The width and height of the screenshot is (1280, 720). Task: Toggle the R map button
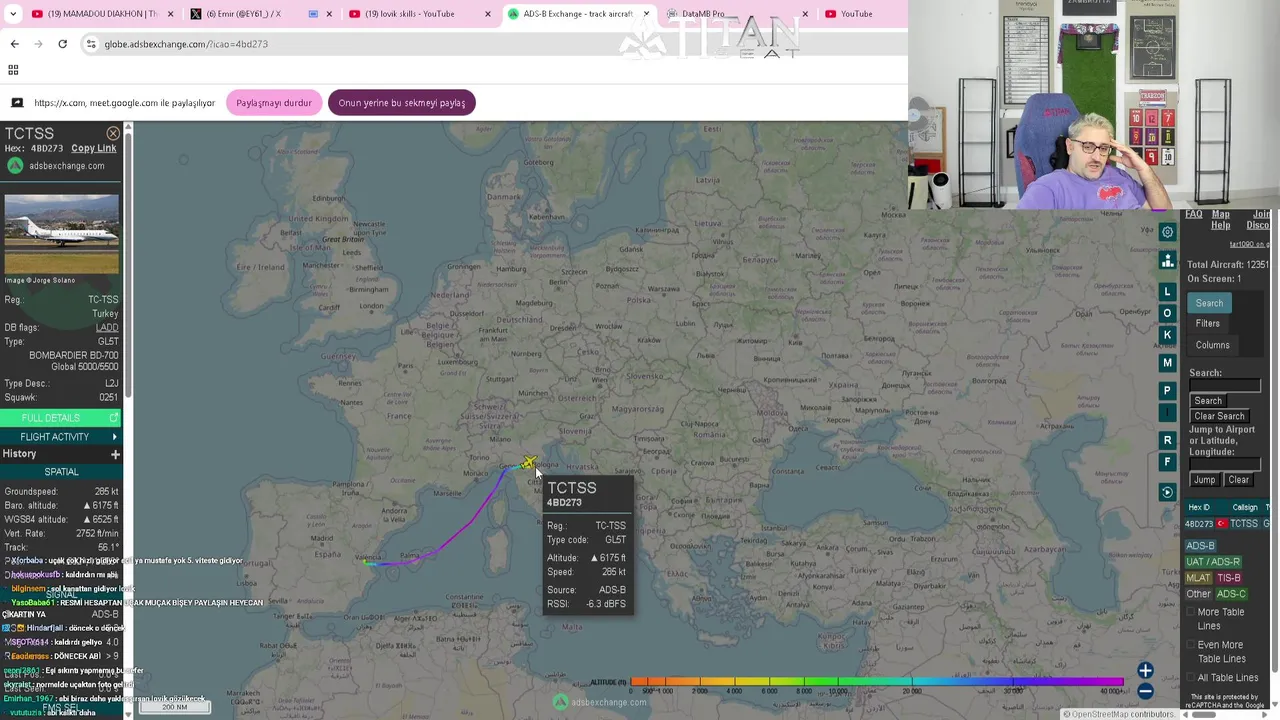click(1167, 440)
